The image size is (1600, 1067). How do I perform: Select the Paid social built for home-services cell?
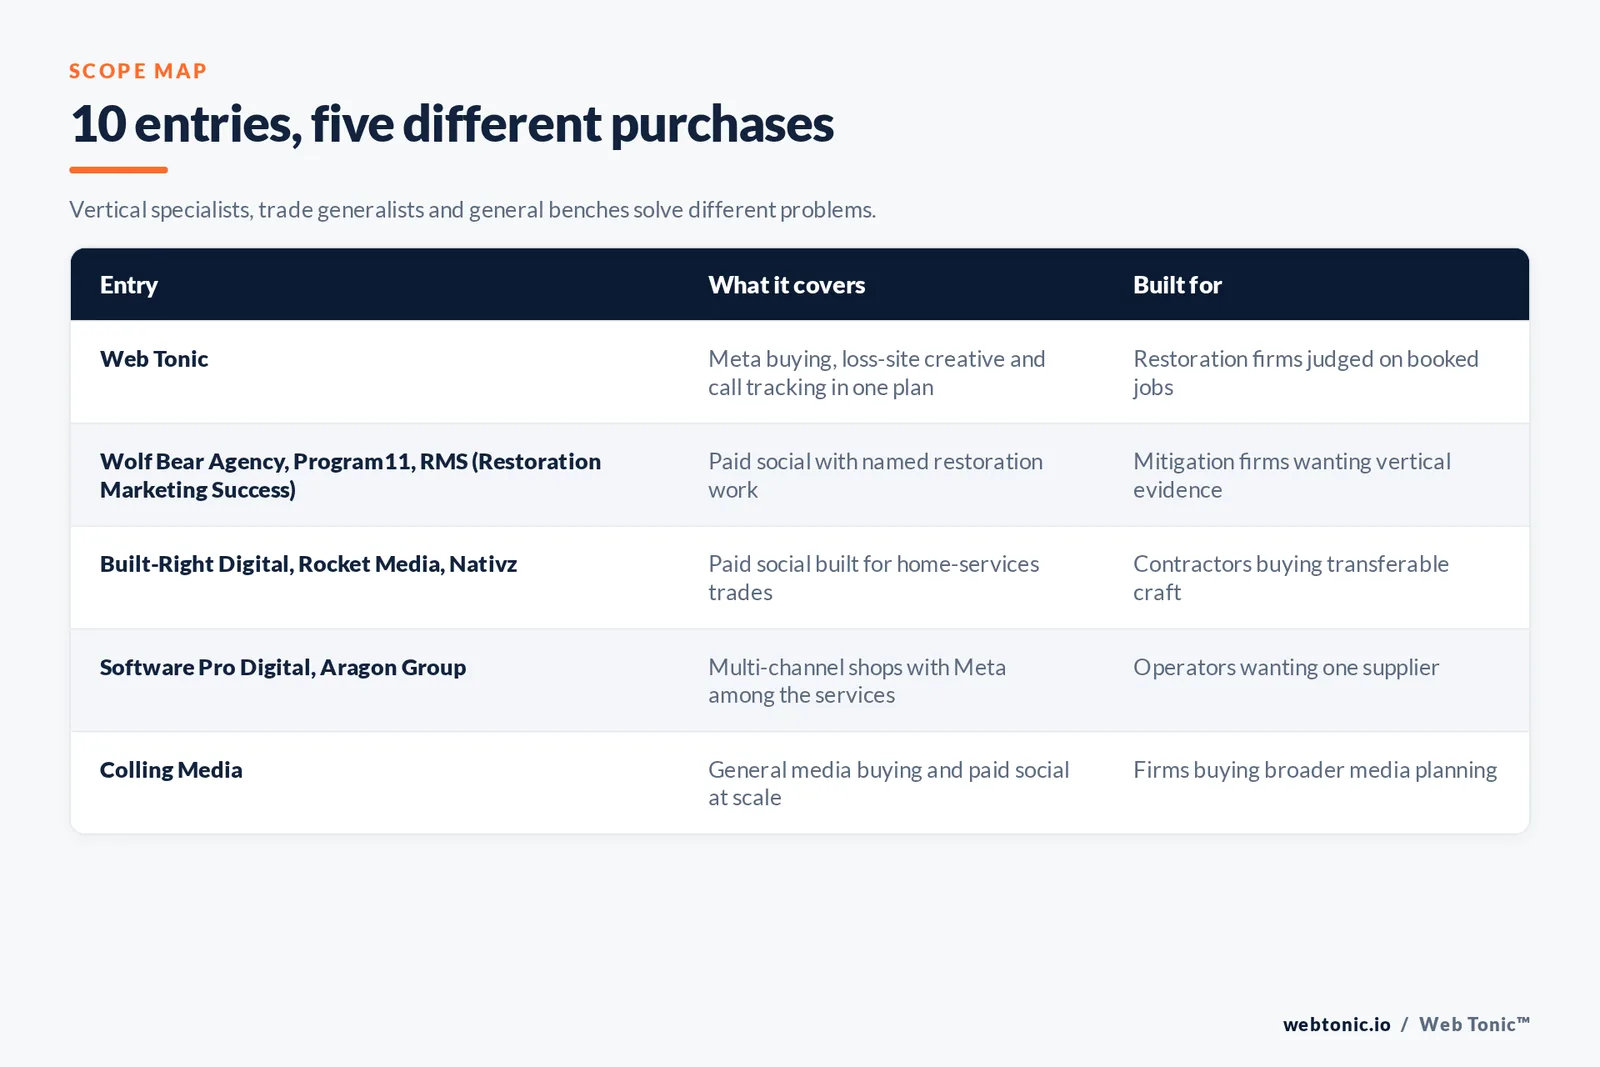(874, 578)
